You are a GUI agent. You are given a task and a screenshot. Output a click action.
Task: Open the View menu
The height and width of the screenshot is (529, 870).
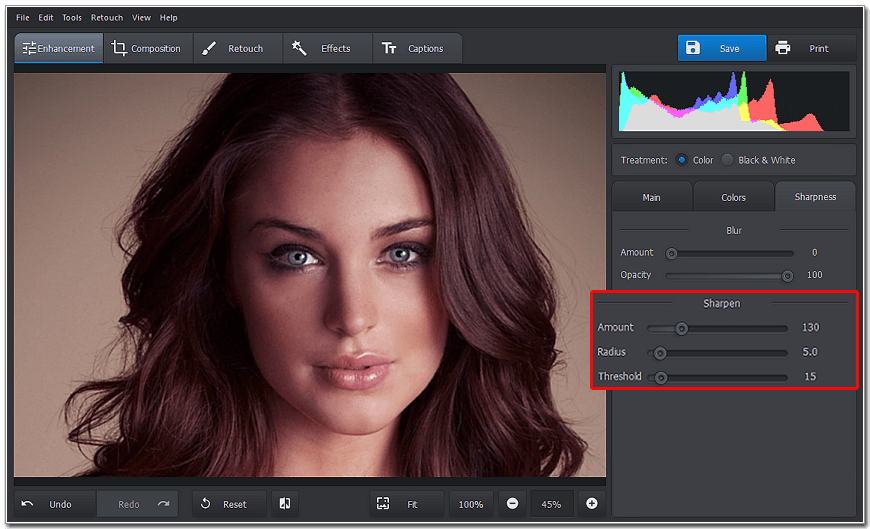click(x=141, y=18)
